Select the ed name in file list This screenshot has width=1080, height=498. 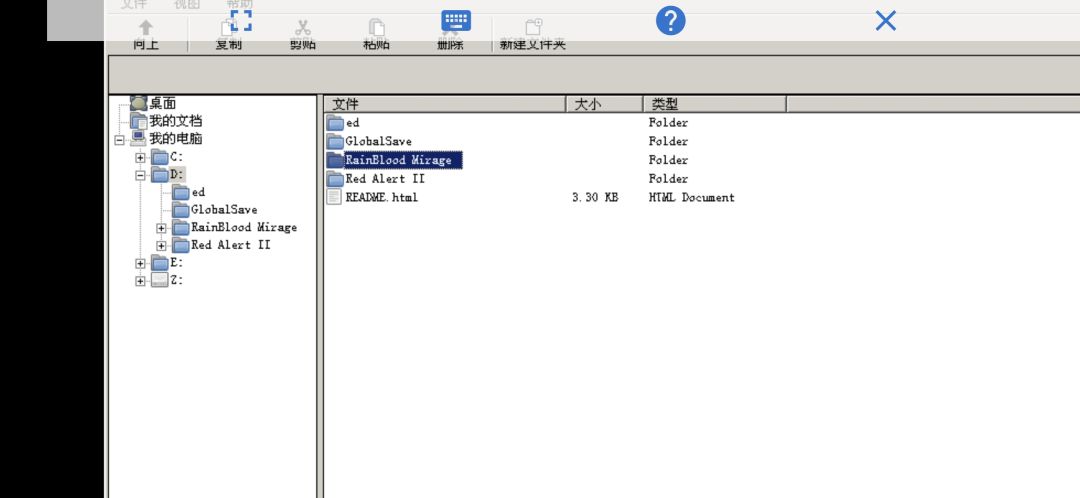(x=352, y=123)
